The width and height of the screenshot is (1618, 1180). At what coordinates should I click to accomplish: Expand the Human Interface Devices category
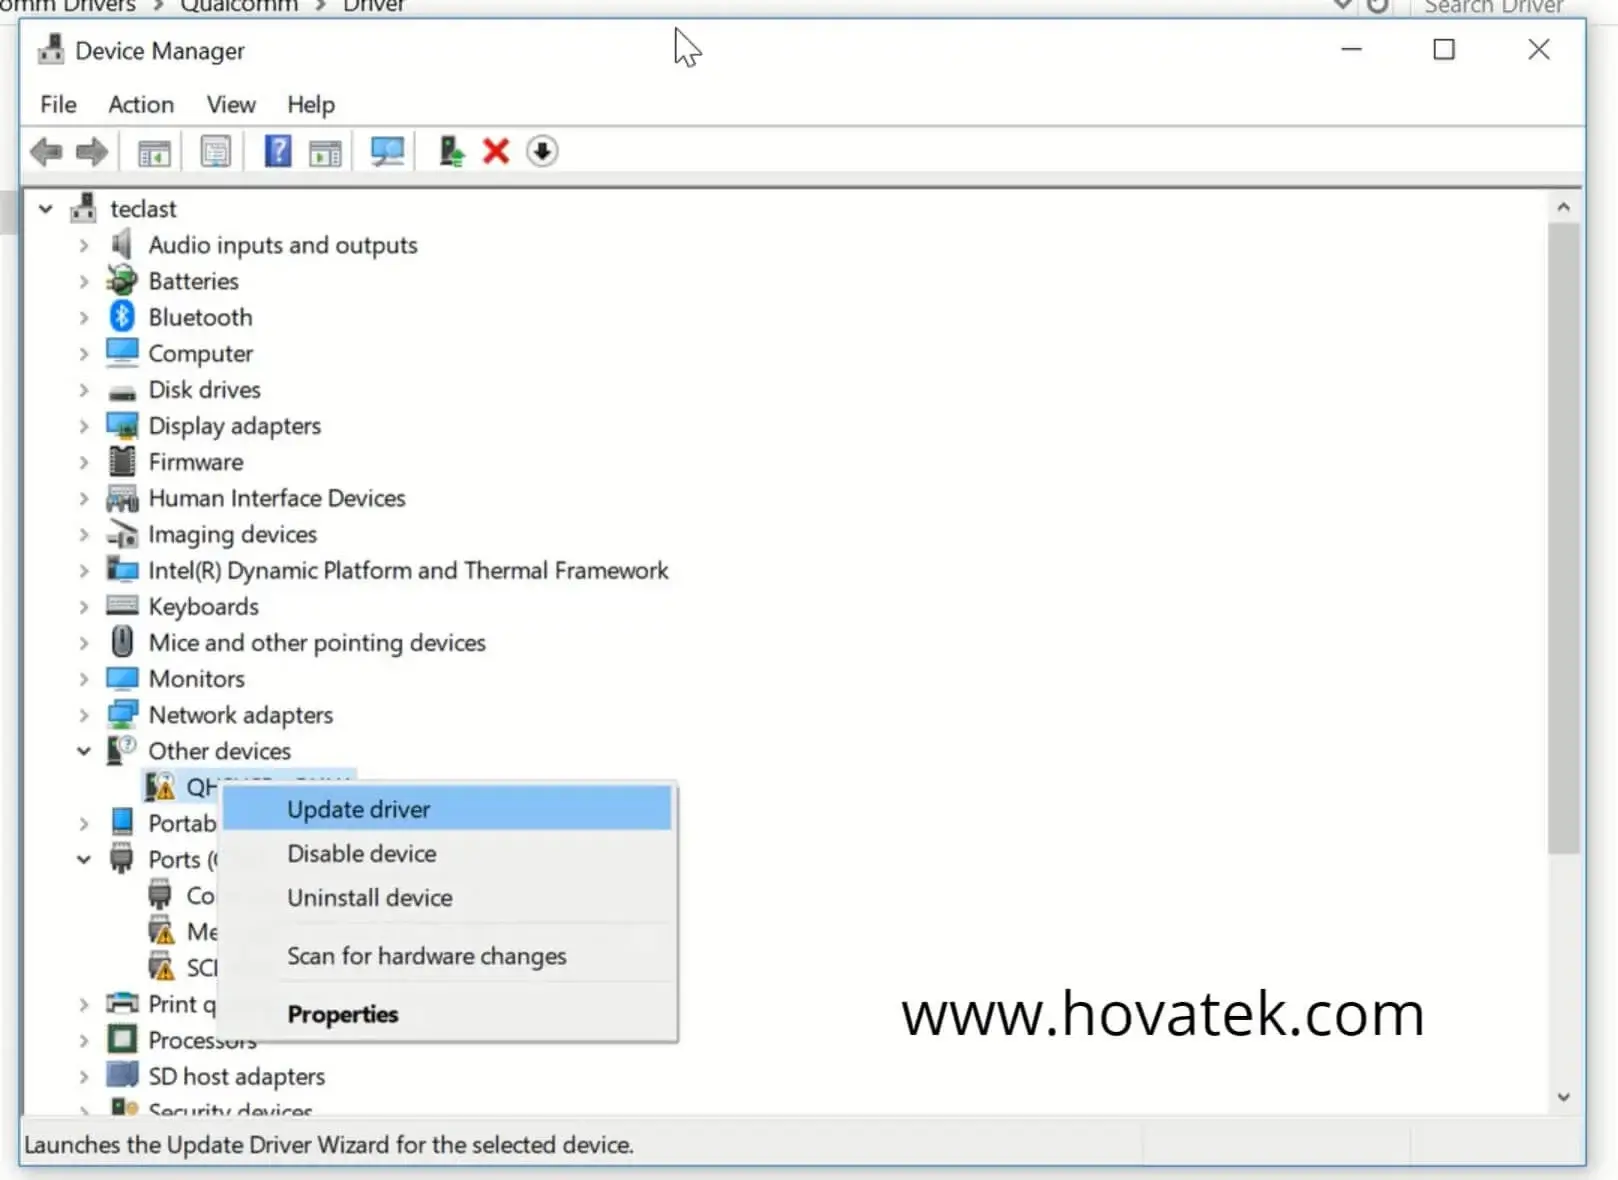[x=84, y=497]
